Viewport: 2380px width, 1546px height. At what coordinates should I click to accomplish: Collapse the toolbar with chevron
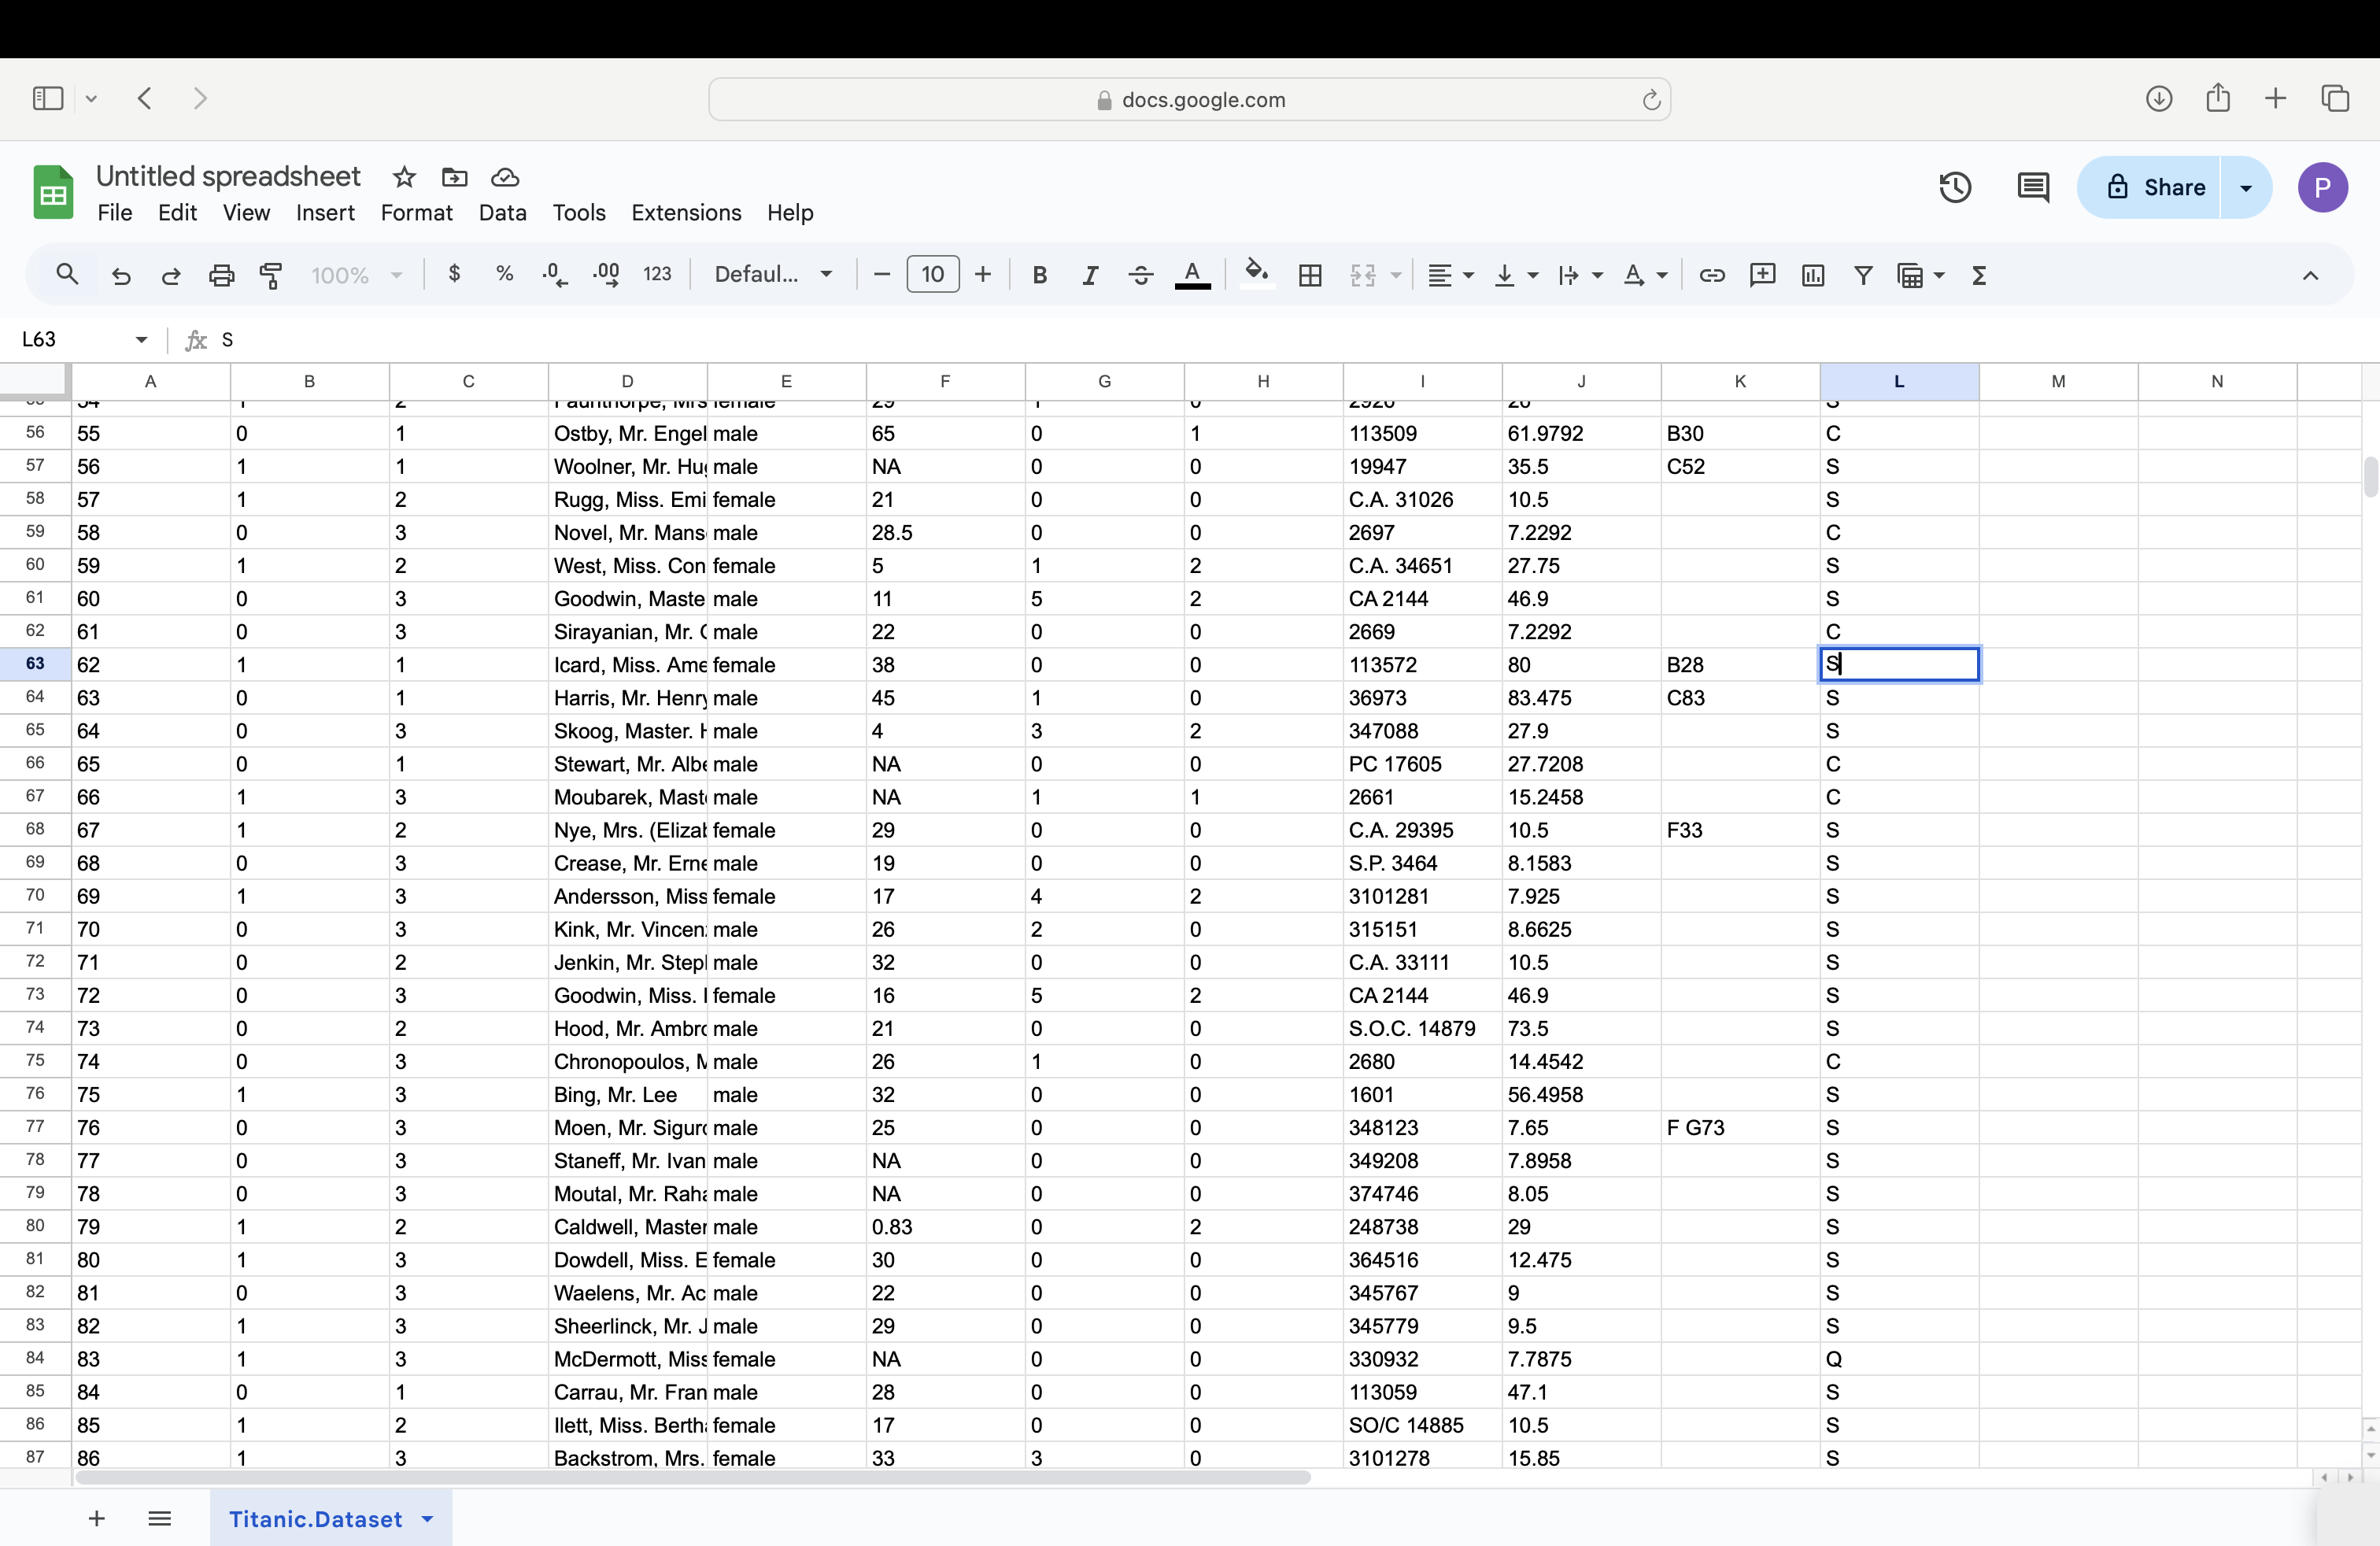click(x=2310, y=275)
